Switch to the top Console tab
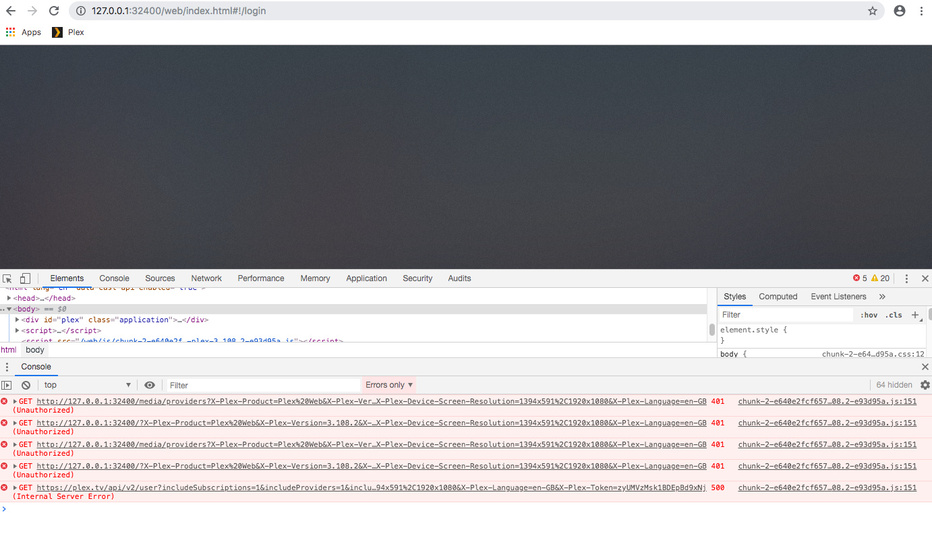 [x=114, y=278]
